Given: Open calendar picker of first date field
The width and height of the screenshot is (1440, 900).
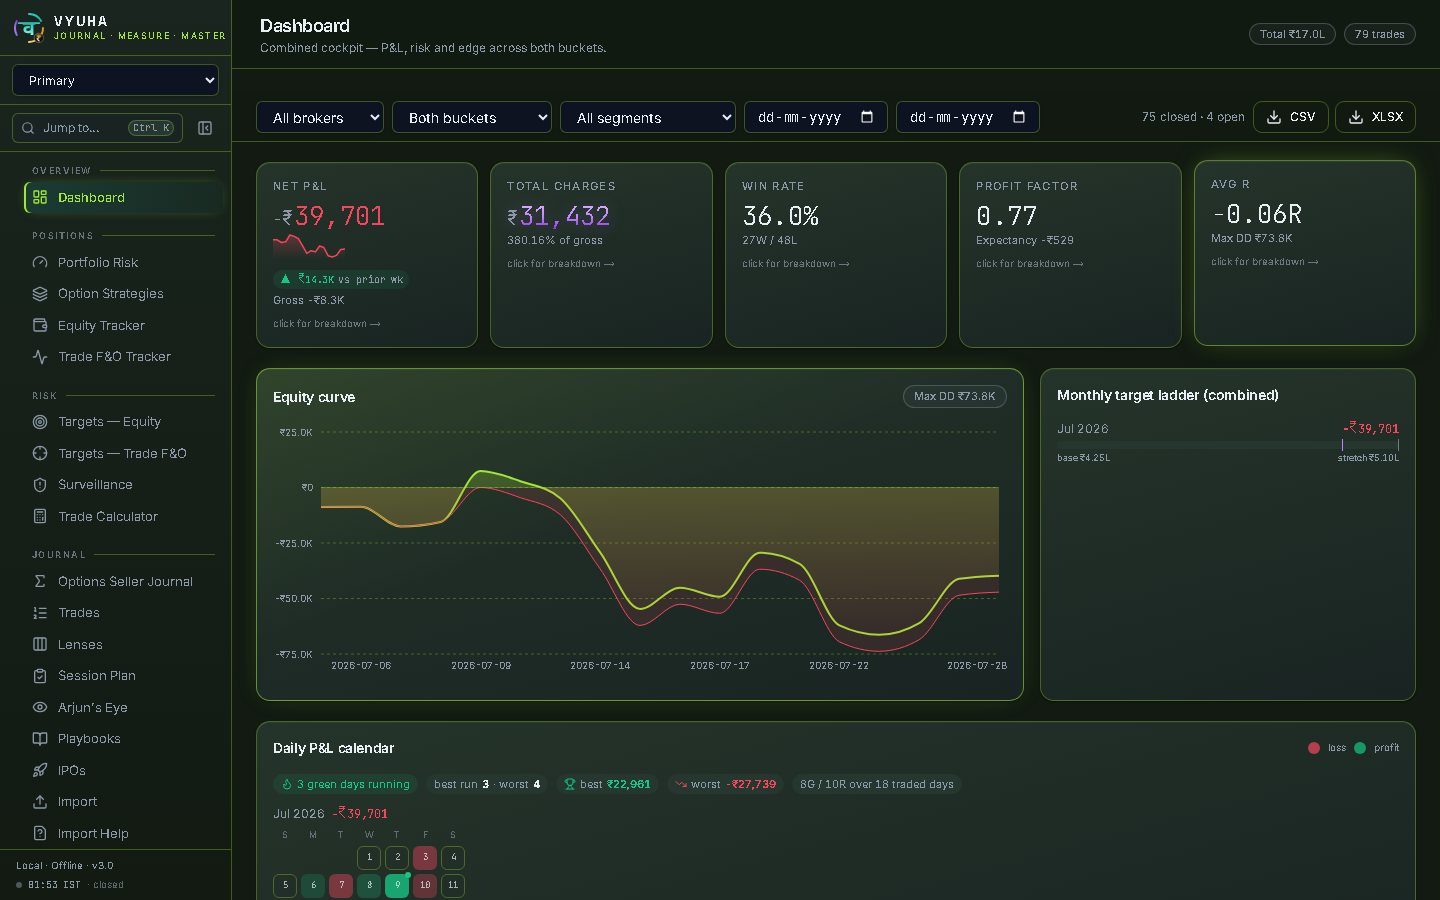Looking at the screenshot, I should point(867,117).
